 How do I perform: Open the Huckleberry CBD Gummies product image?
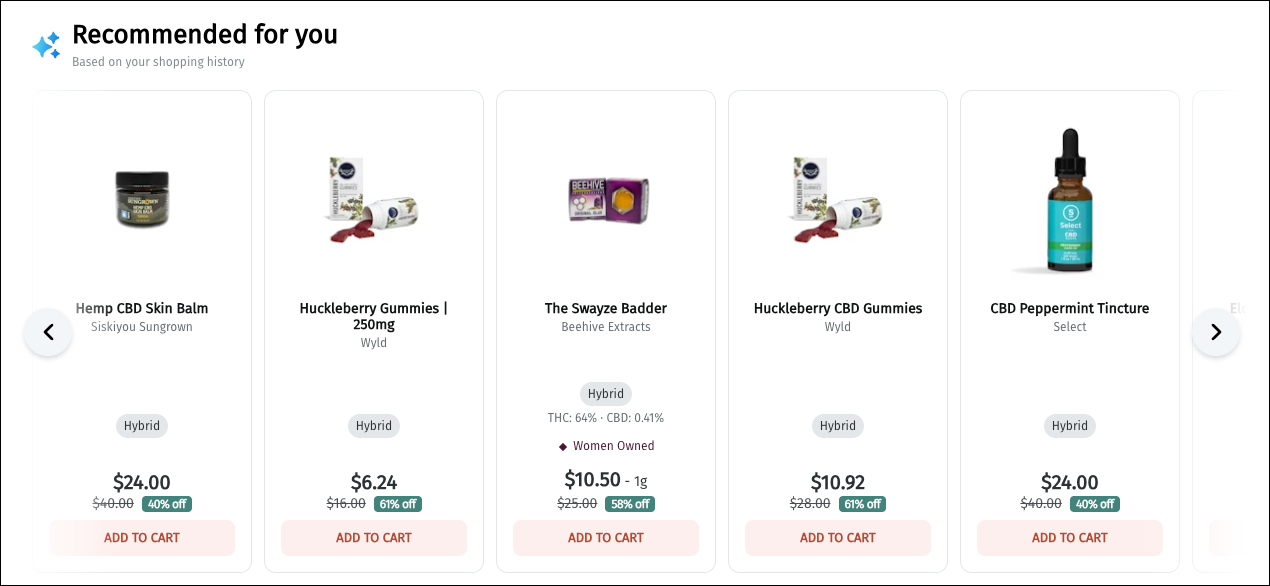838,200
